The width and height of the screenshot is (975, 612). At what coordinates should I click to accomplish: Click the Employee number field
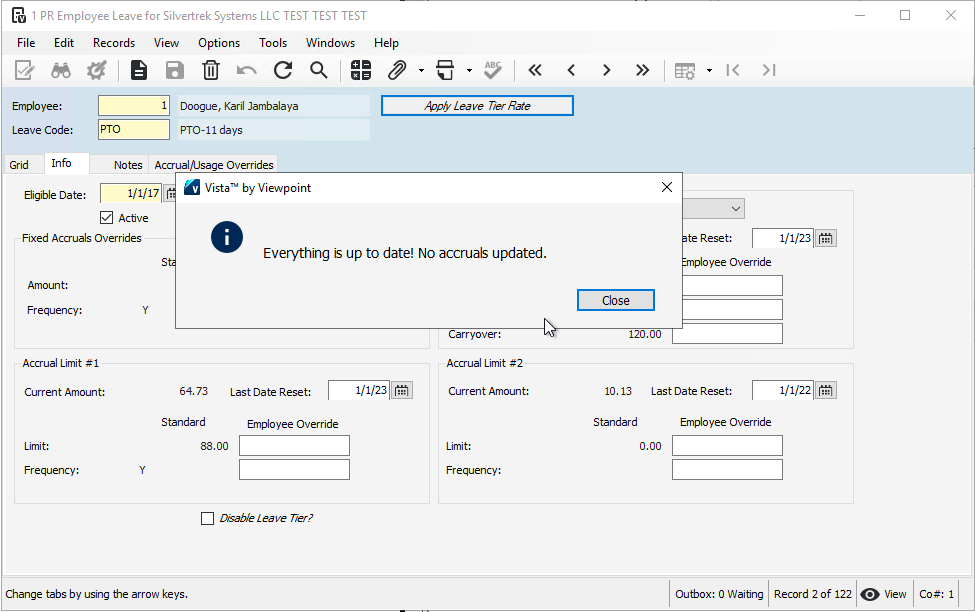point(134,106)
